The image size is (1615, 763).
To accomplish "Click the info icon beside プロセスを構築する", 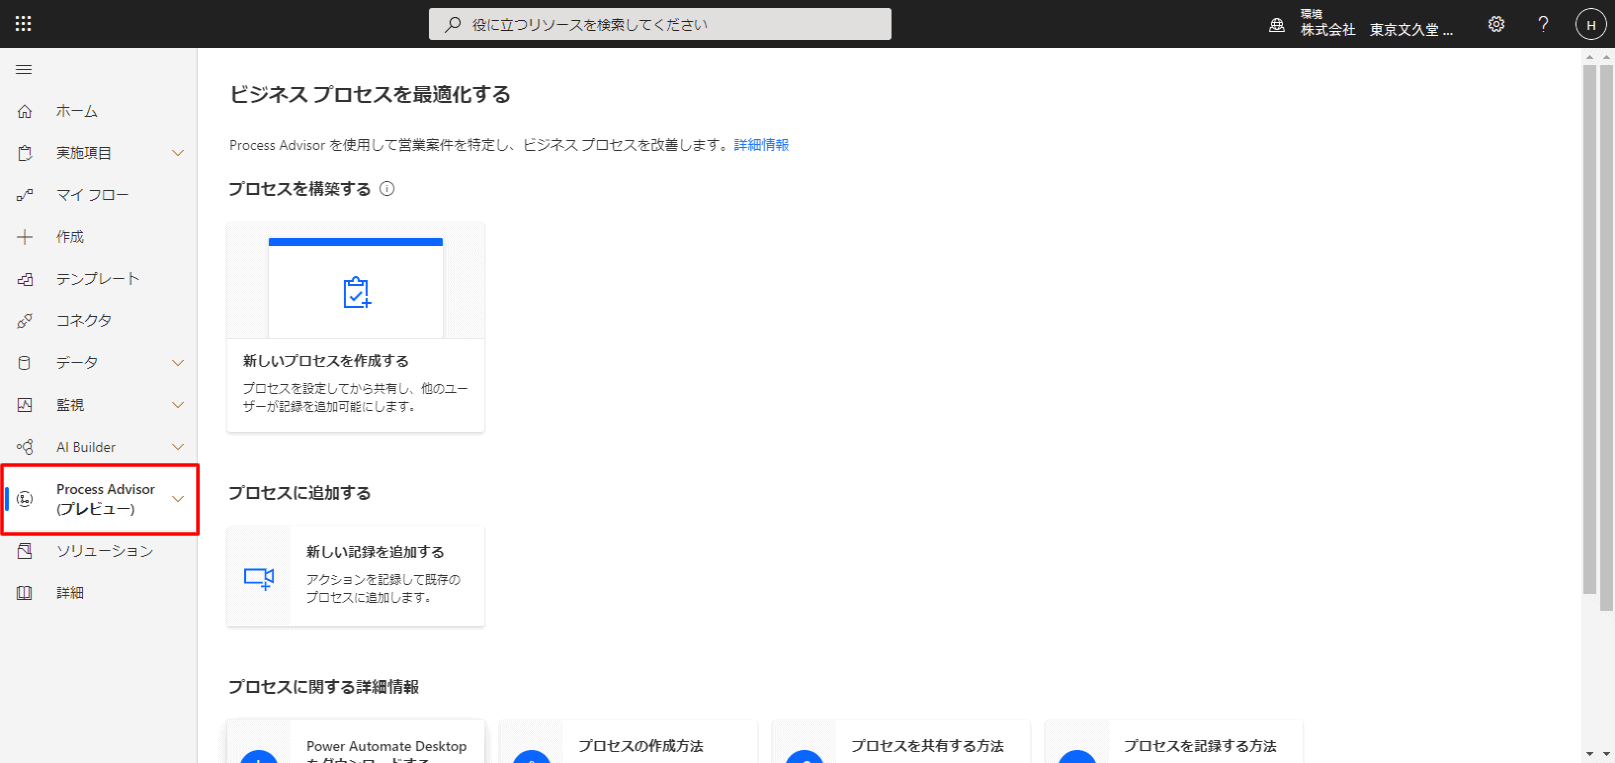I will tap(387, 189).
